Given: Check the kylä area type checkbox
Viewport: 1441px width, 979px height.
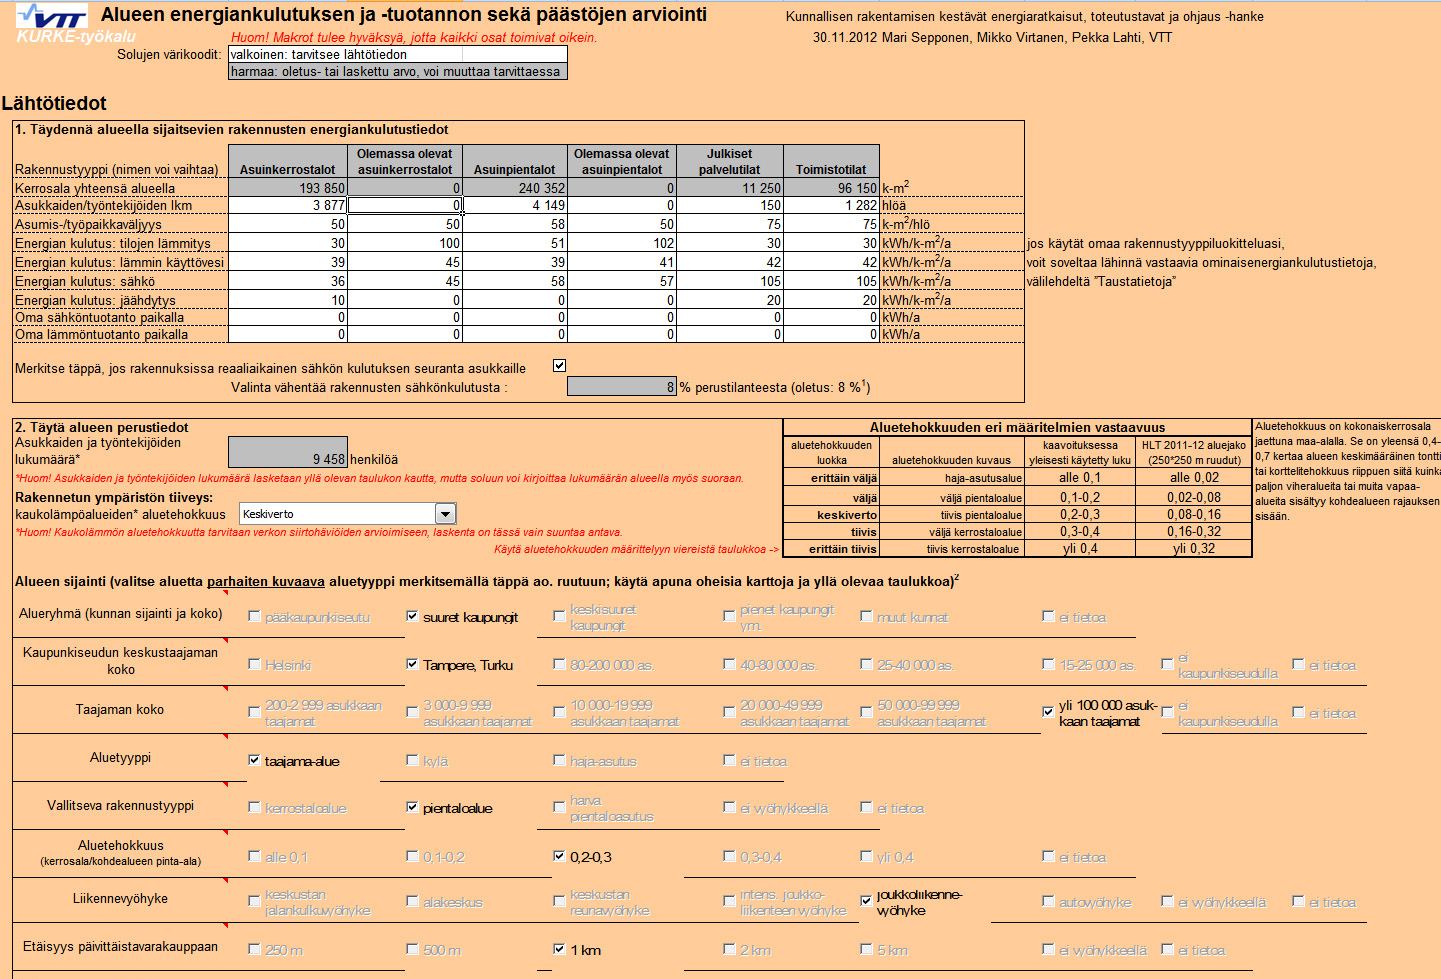Looking at the screenshot, I should pos(412,760).
